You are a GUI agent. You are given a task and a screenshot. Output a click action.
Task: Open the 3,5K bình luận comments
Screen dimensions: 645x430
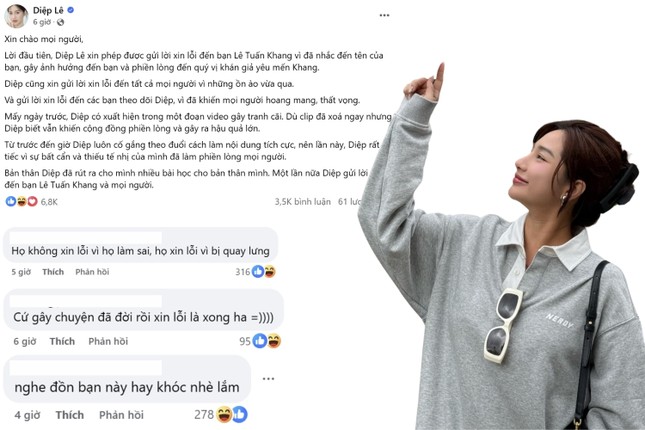[302, 202]
